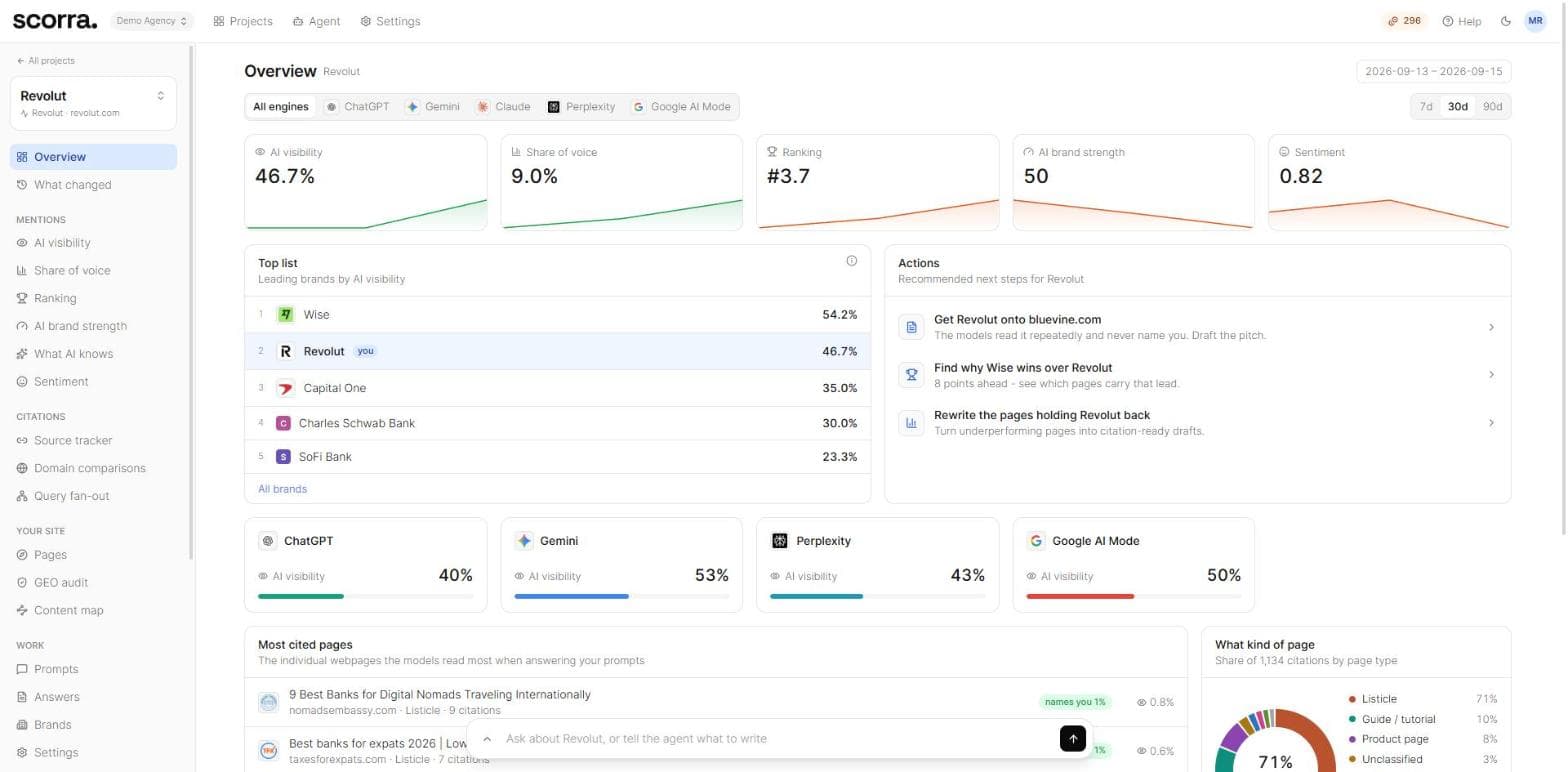Switch range to 7d

[1426, 107]
